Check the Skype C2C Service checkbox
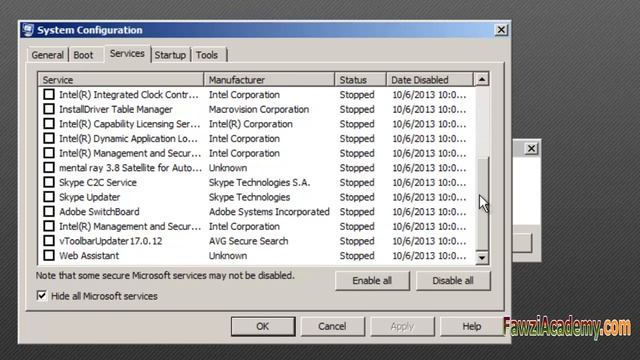Screen dimensions: 640x360 point(49,182)
